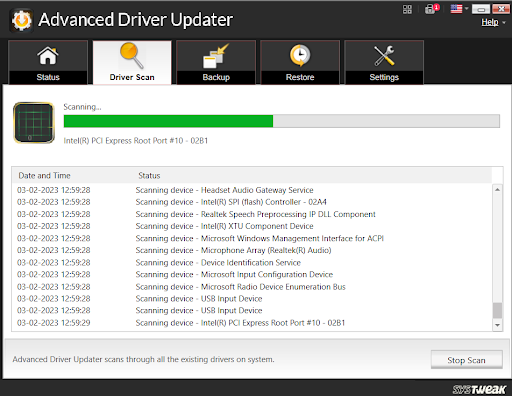The width and height of the screenshot is (512, 396).
Task: Select the Microphone Array (Realtek(R) Audio) row
Action: [252, 250]
